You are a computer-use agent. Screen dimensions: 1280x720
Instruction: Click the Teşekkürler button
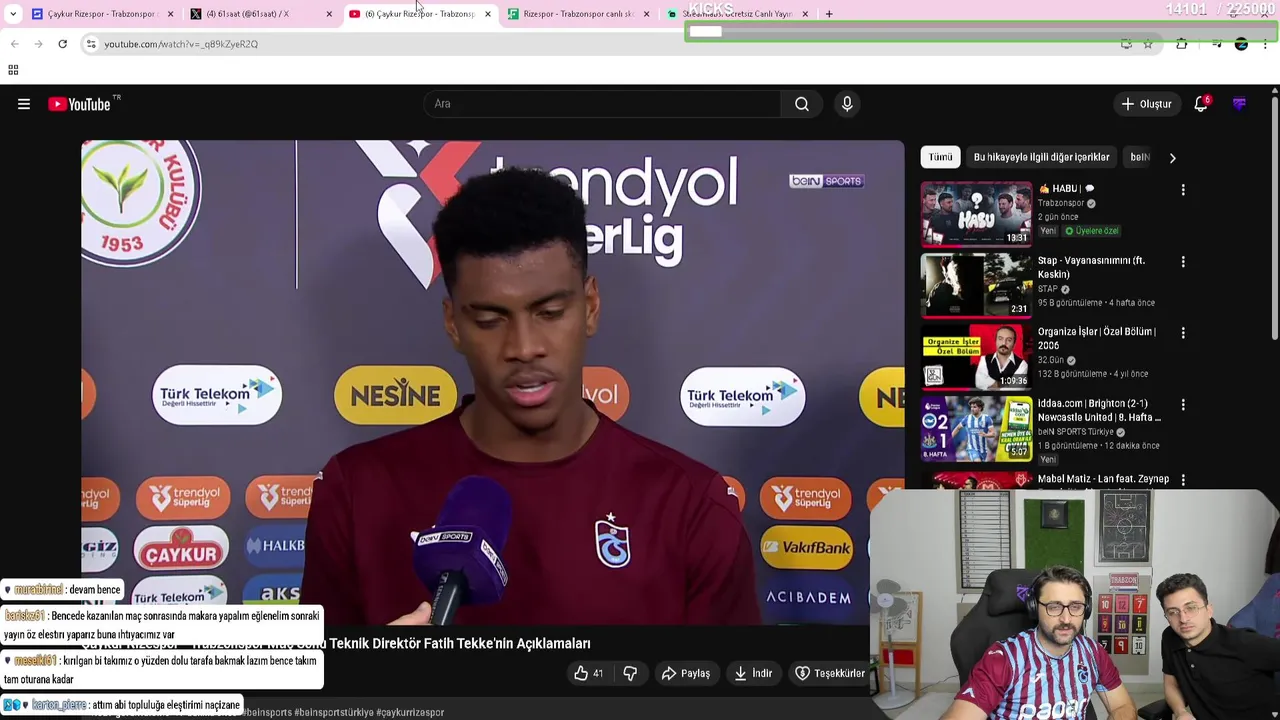(830, 673)
